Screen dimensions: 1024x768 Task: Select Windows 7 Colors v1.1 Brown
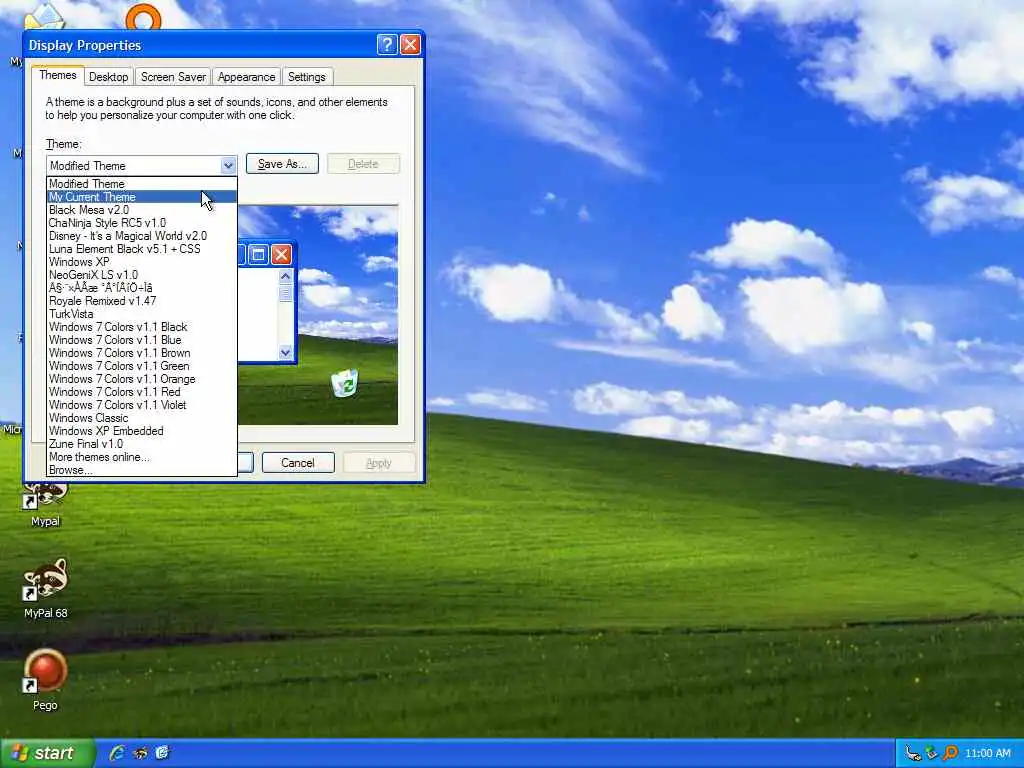tap(142, 353)
